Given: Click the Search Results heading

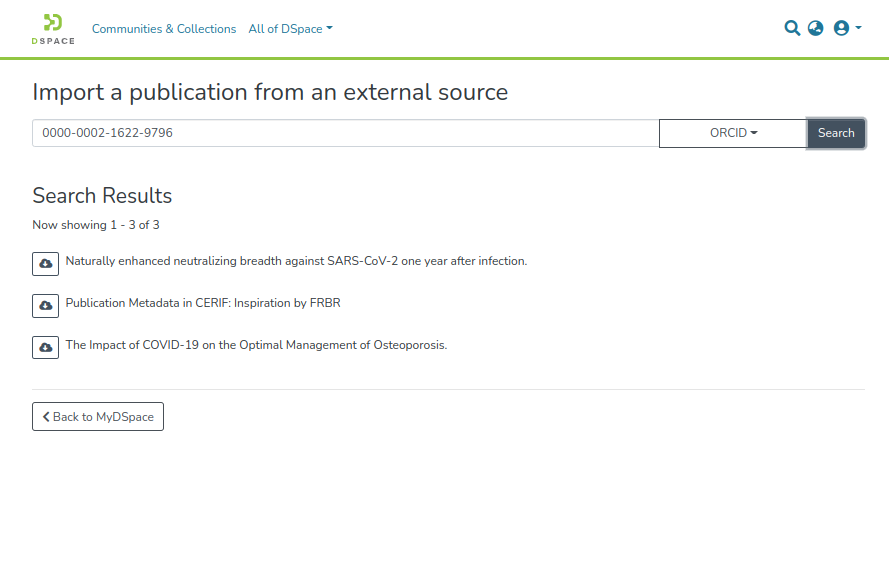Looking at the screenshot, I should click(102, 195).
